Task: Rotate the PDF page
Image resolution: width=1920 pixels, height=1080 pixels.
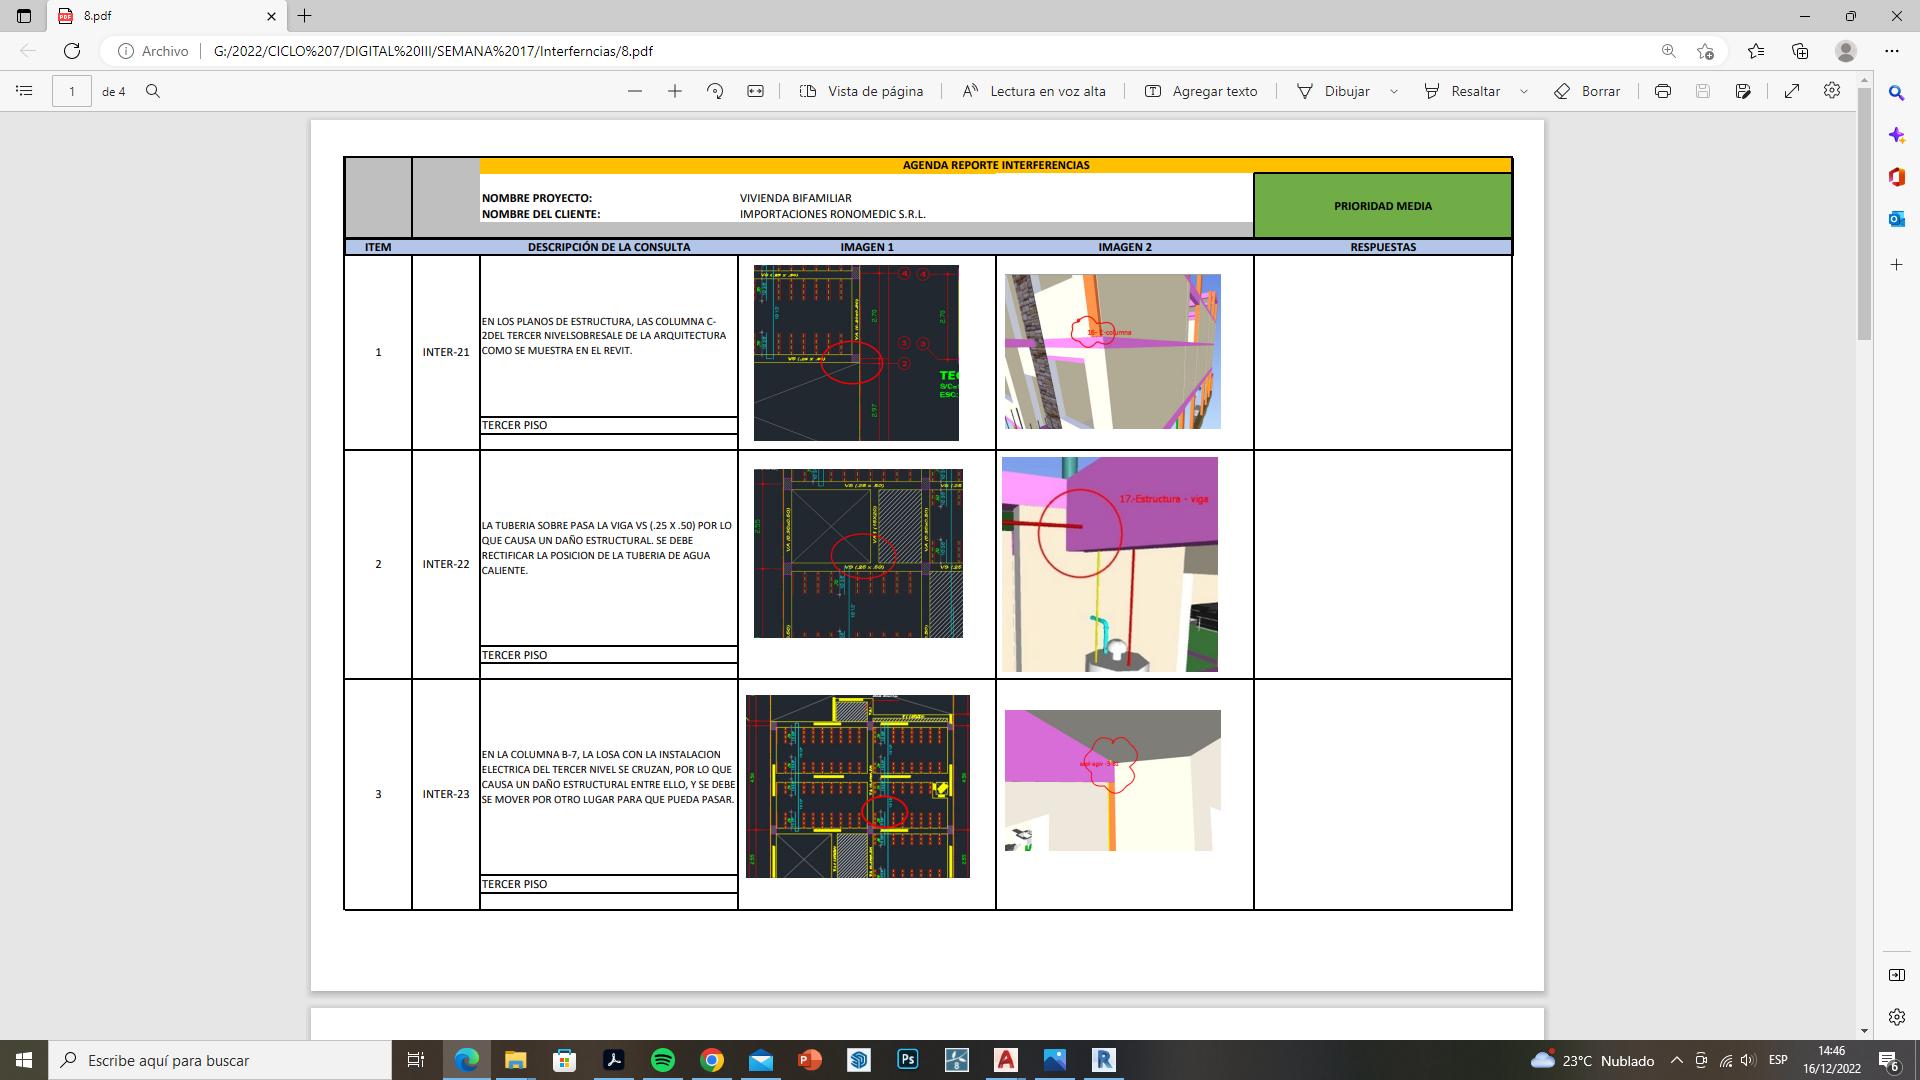Action: tap(715, 91)
